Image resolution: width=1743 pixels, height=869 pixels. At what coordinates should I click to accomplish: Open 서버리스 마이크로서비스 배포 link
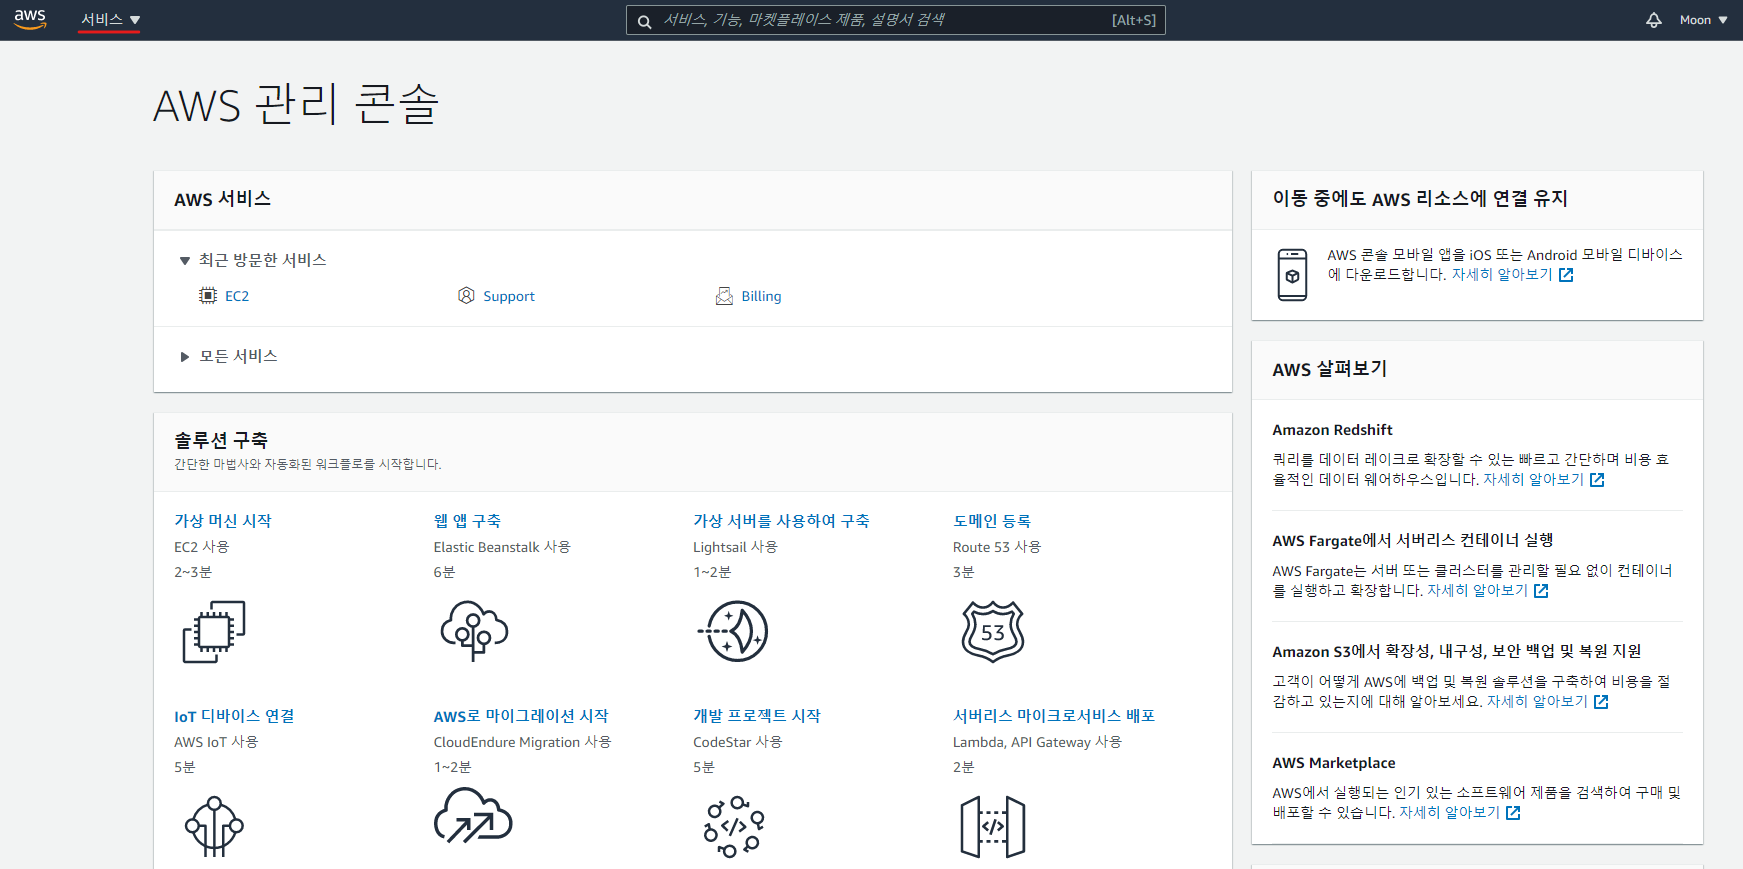click(1054, 716)
